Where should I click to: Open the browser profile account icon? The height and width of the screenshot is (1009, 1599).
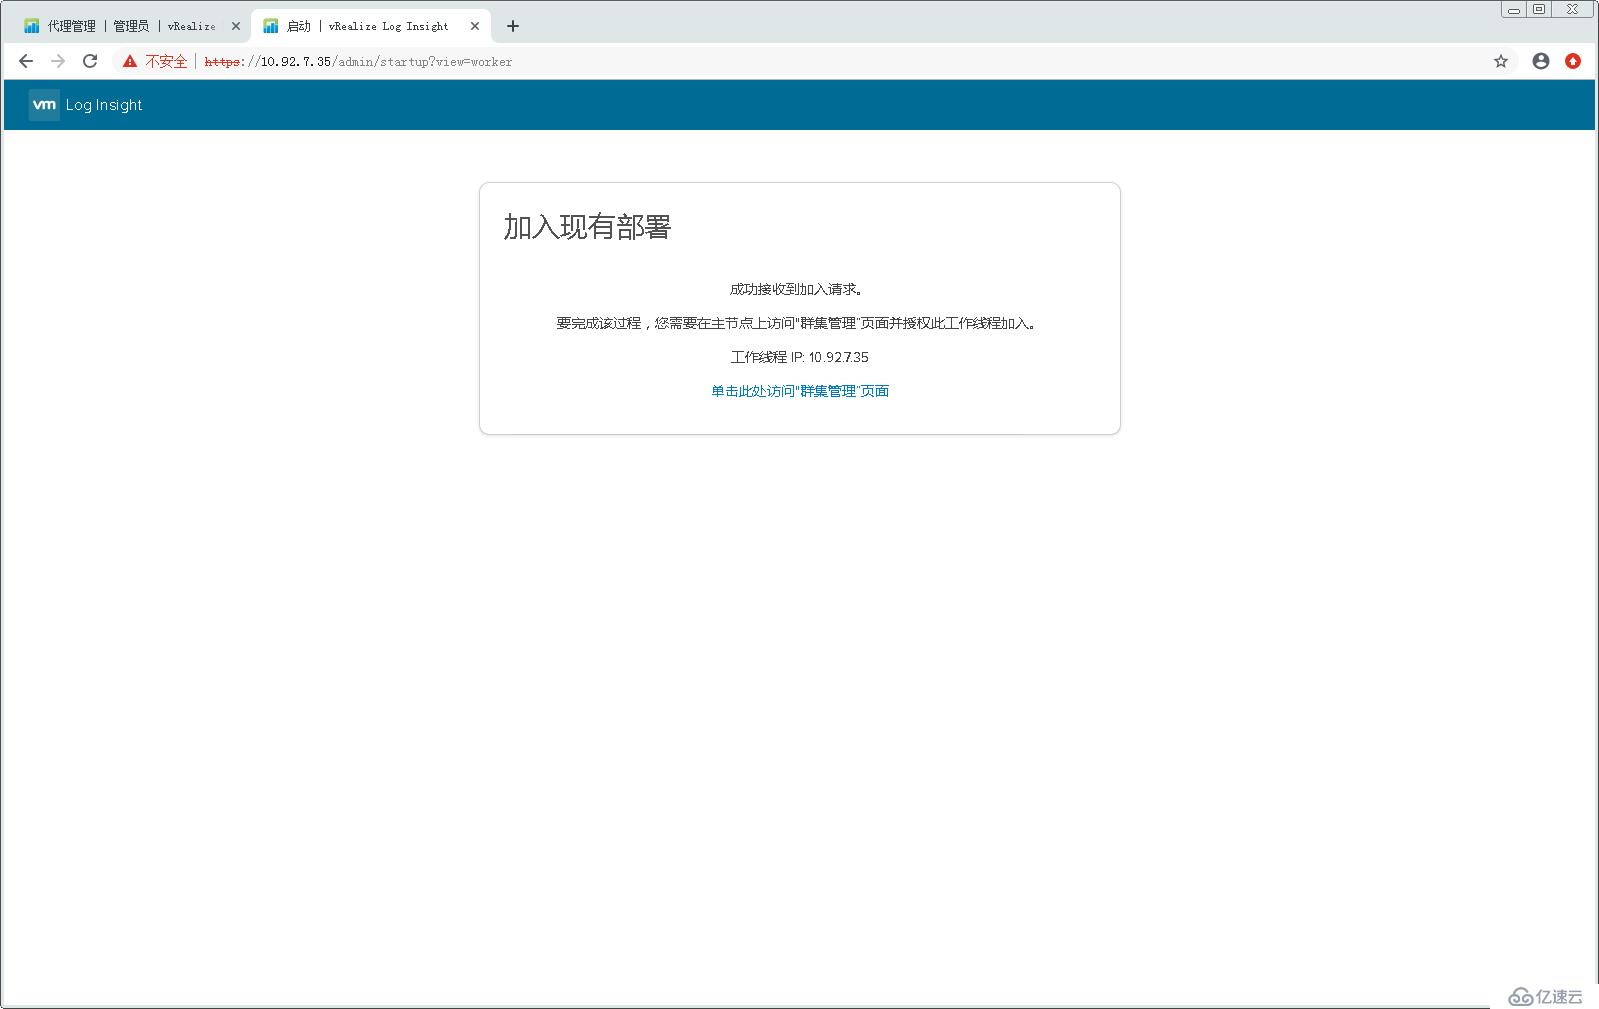pyautogui.click(x=1541, y=61)
